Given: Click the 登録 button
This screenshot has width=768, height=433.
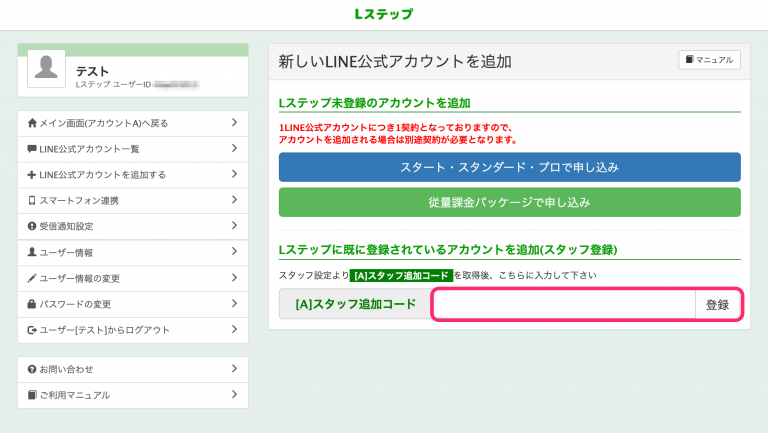Looking at the screenshot, I should tap(718, 305).
